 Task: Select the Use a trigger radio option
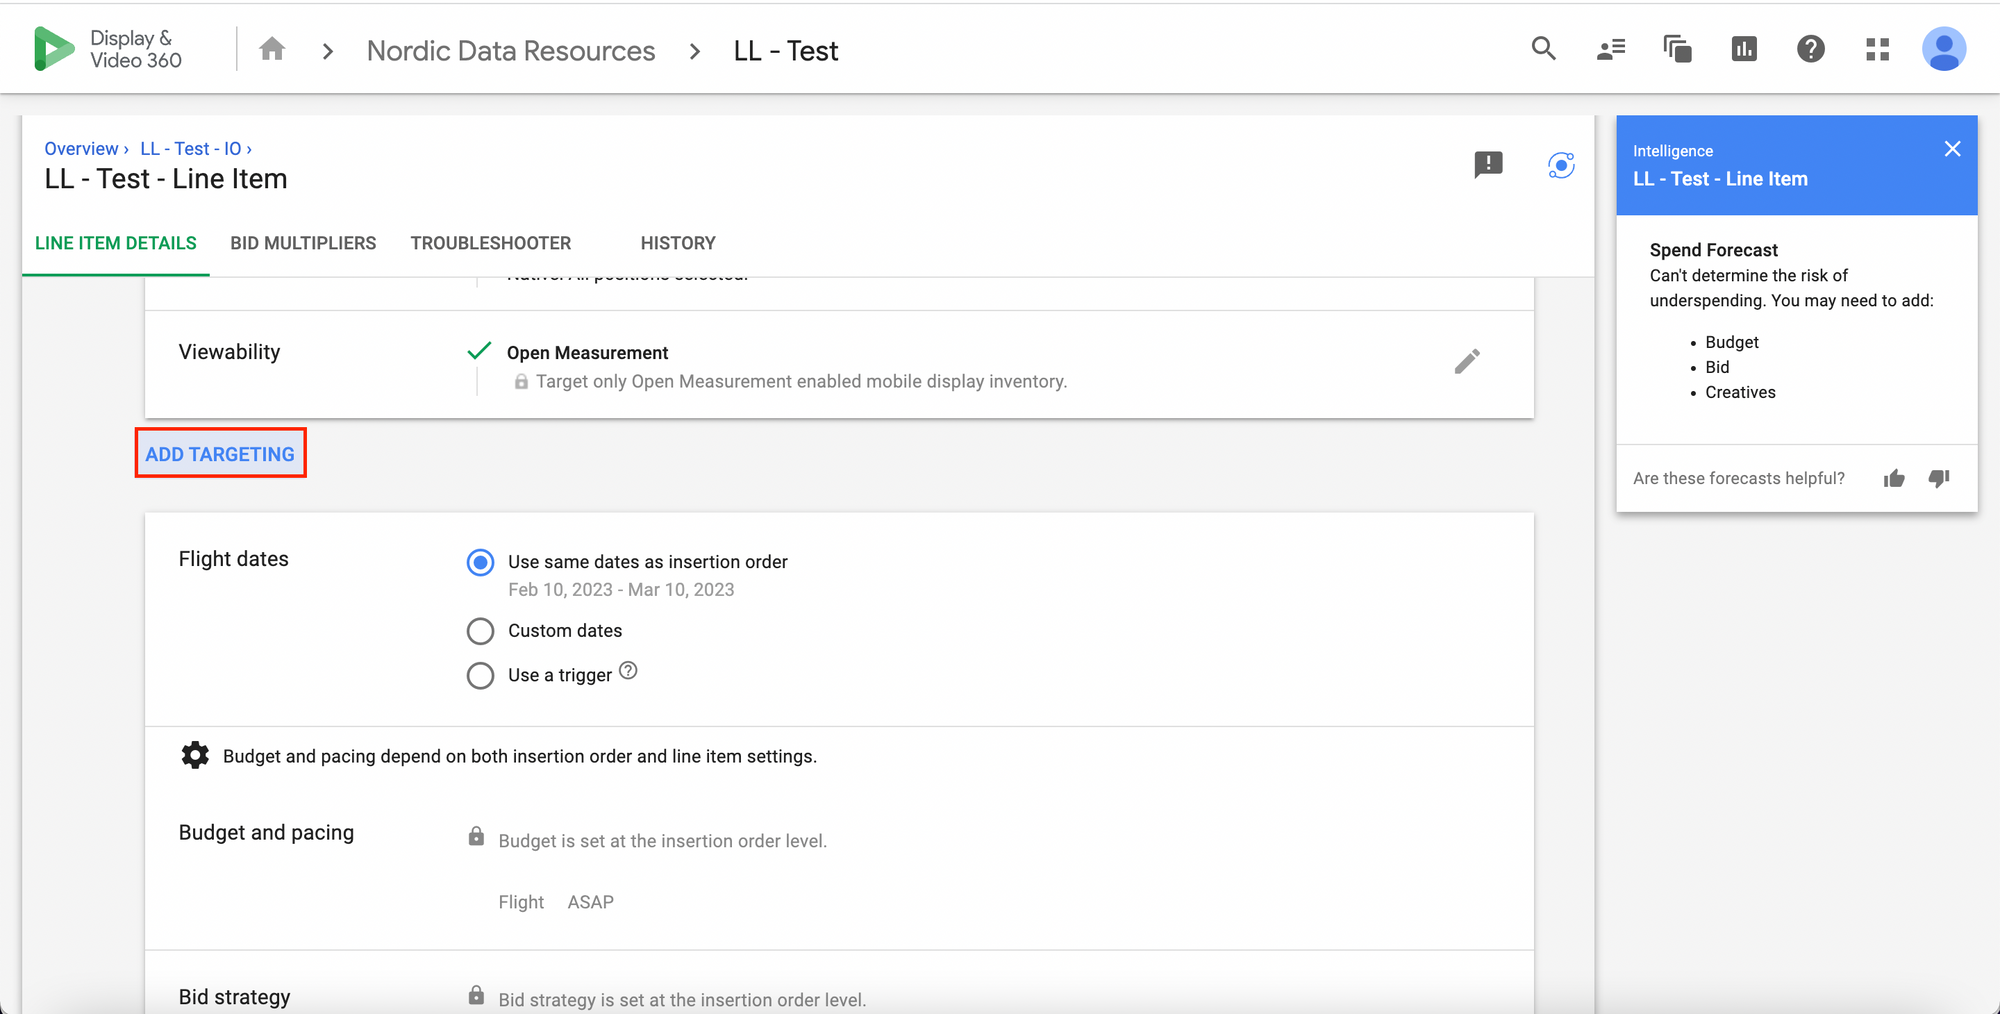point(481,676)
